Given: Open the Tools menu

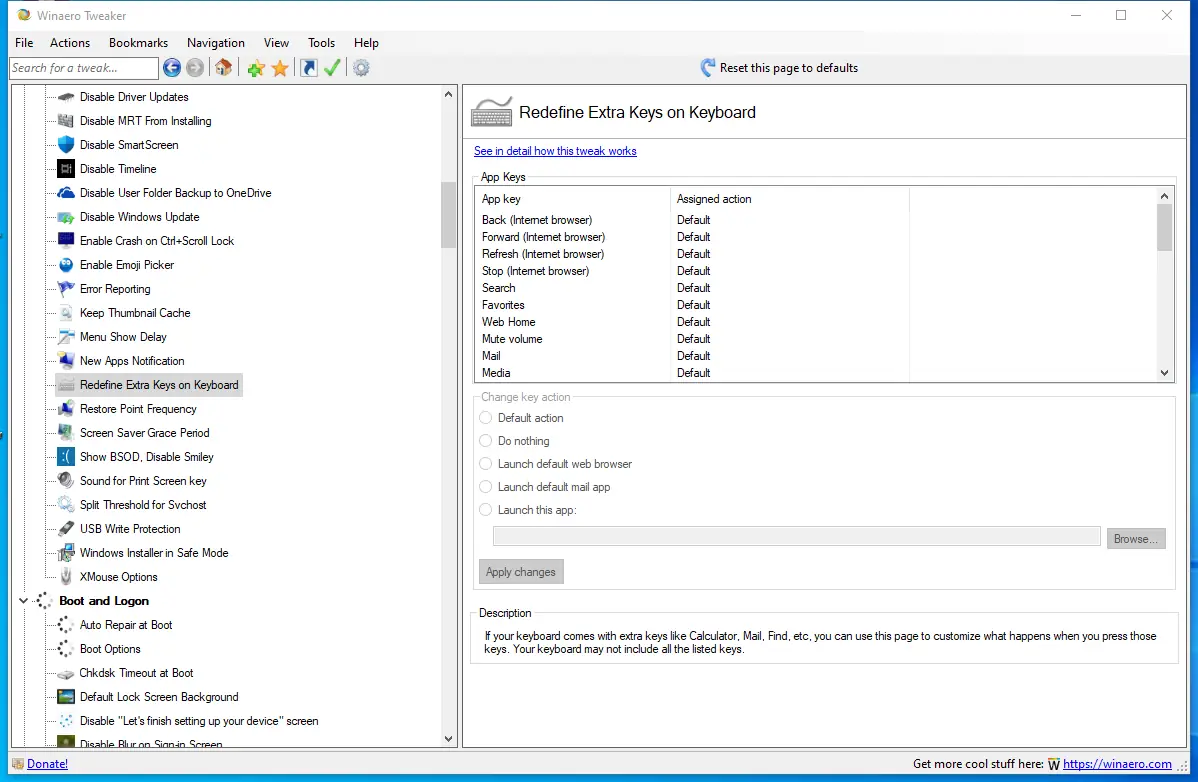Looking at the screenshot, I should [322, 43].
